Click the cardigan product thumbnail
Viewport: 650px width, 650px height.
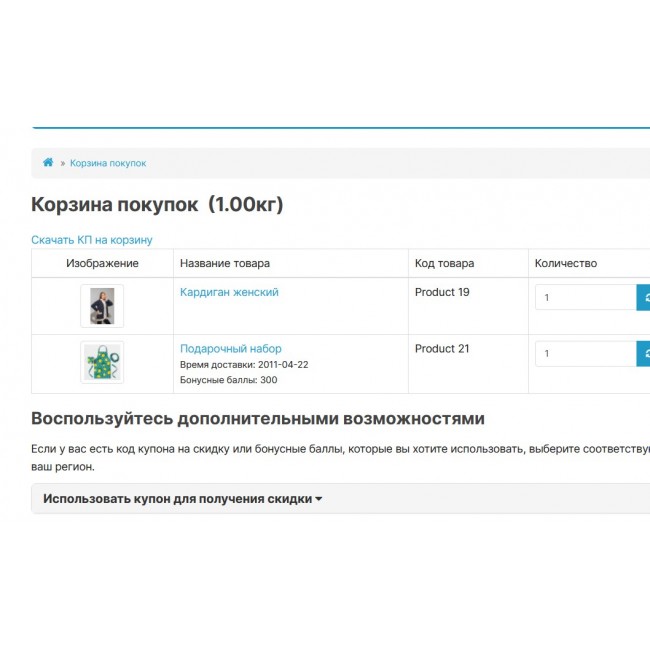(x=102, y=306)
